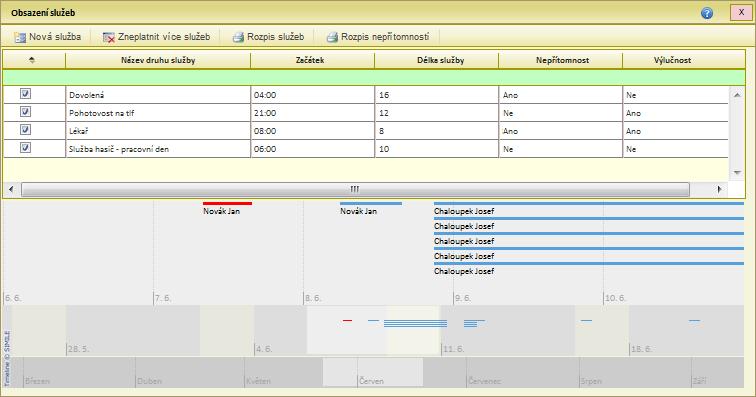Click the 8. 6. date marker

pos(313,298)
